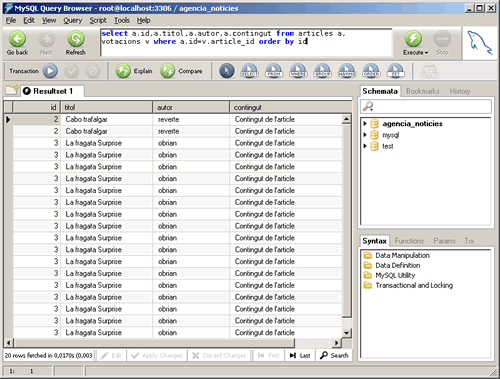
Task: Click the greyed create view icon
Action: [429, 71]
